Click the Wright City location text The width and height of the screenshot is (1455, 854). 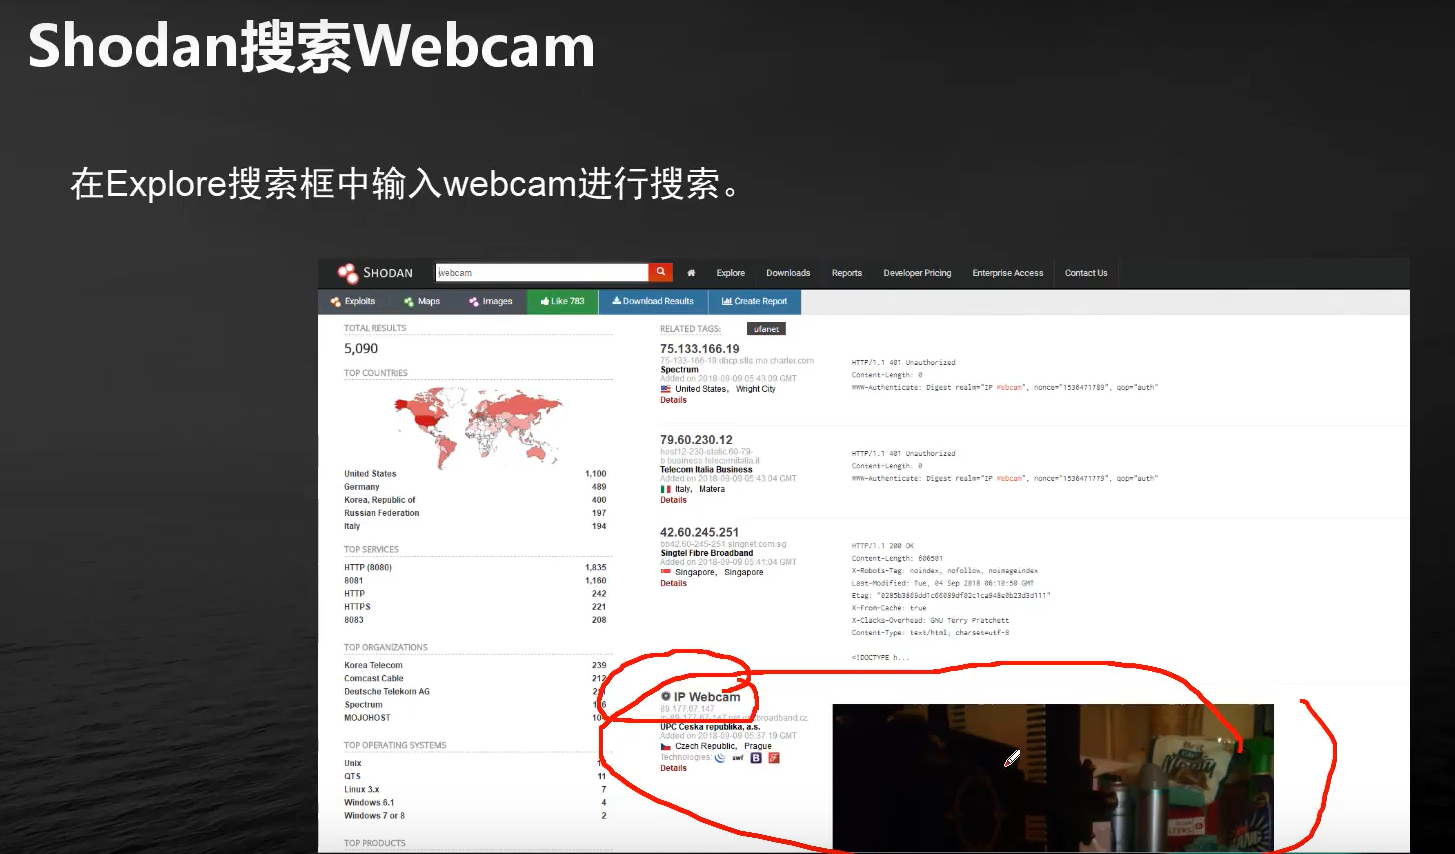click(x=756, y=389)
